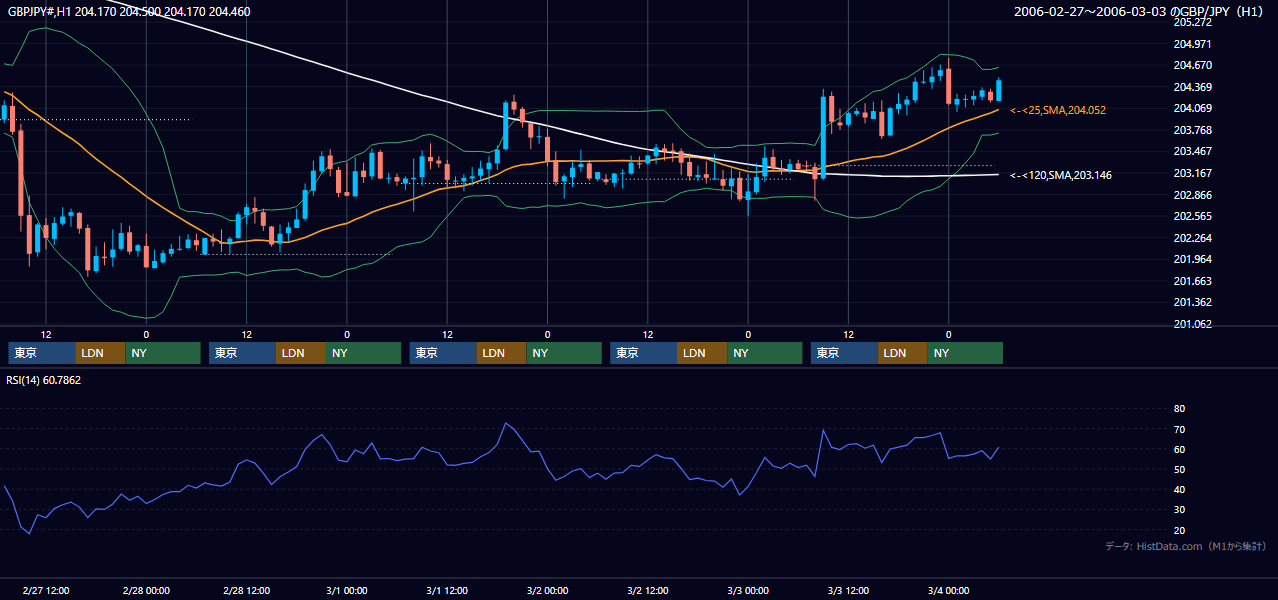Viewport: 1278px width, 600px height.
Task: Click RSI scale value 60
Action: (1179, 449)
